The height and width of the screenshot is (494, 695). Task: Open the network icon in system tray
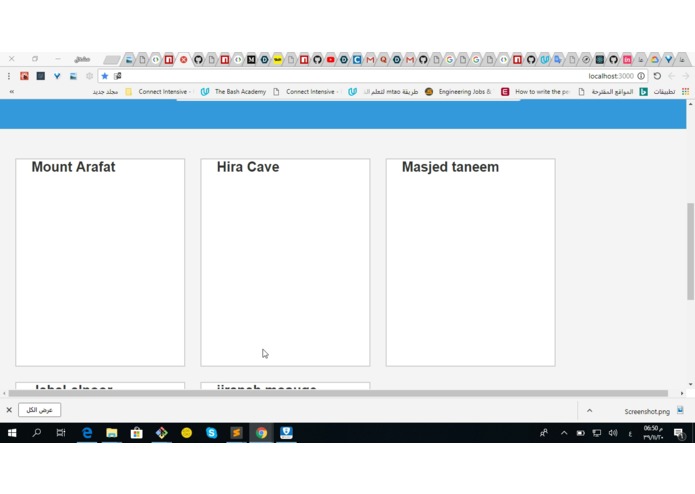point(597,433)
